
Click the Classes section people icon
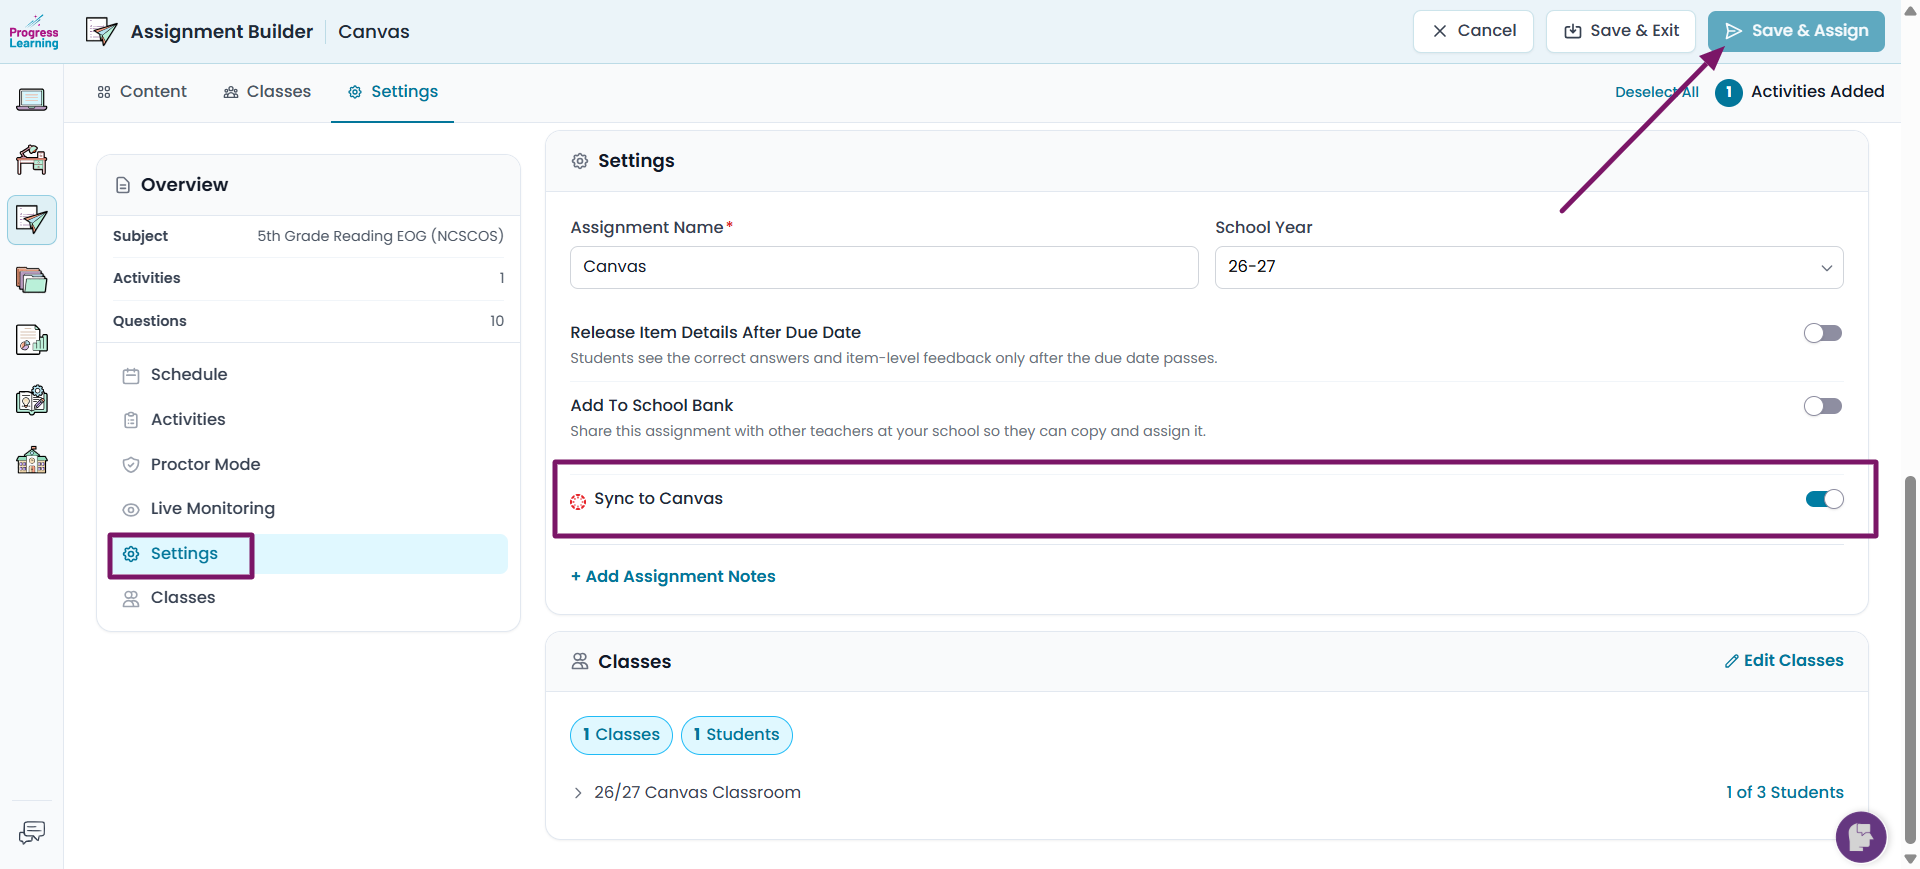tap(580, 661)
